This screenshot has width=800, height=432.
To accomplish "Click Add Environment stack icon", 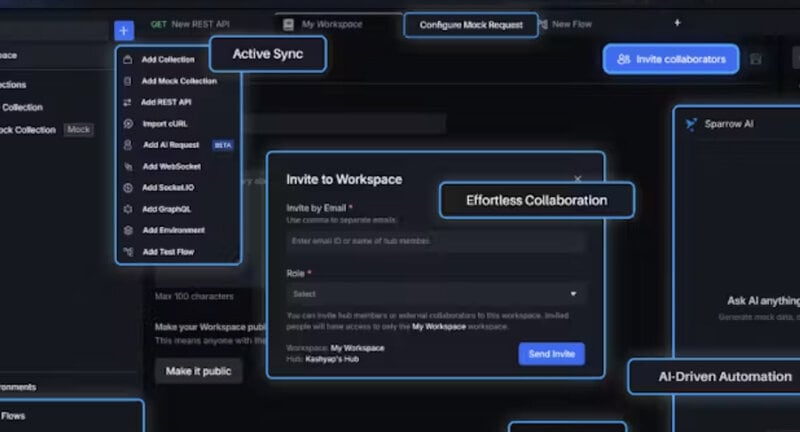I will (x=128, y=231).
